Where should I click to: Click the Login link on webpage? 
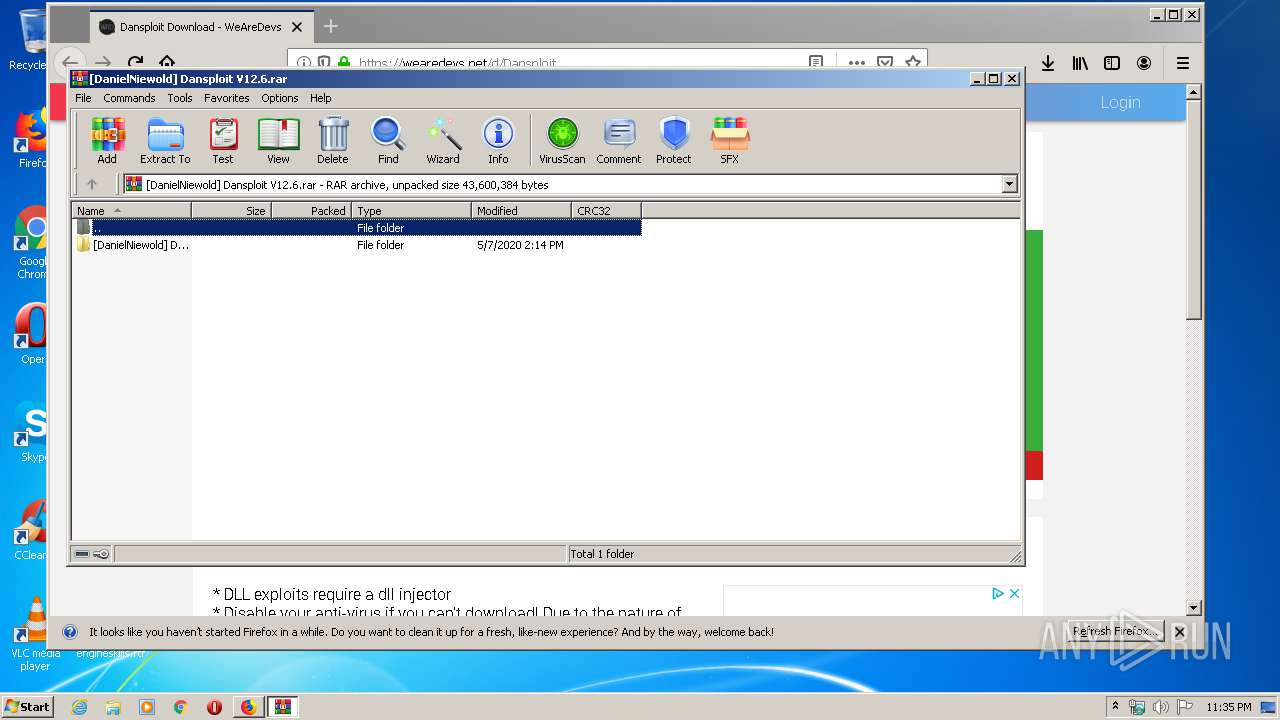click(x=1120, y=102)
